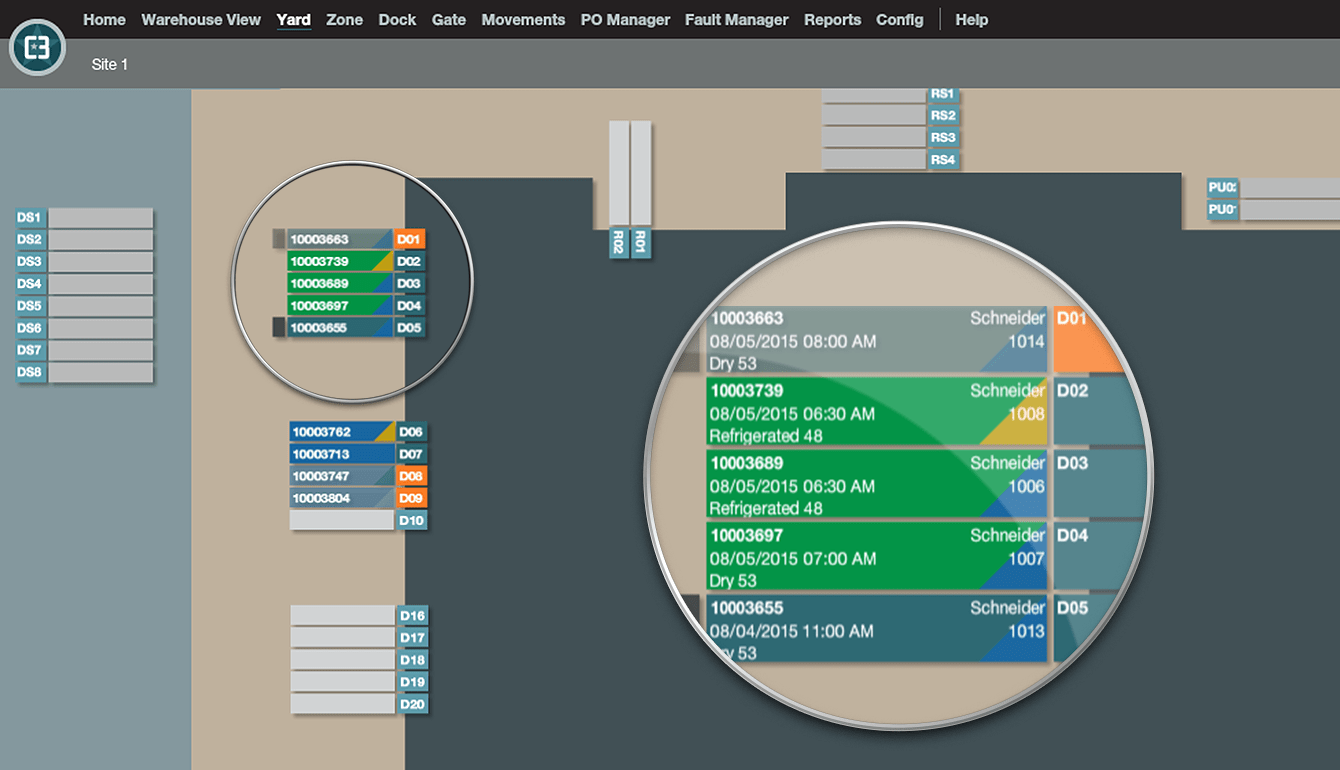Click the empty slot beside D10
This screenshot has width=1340, height=770.
pos(342,520)
